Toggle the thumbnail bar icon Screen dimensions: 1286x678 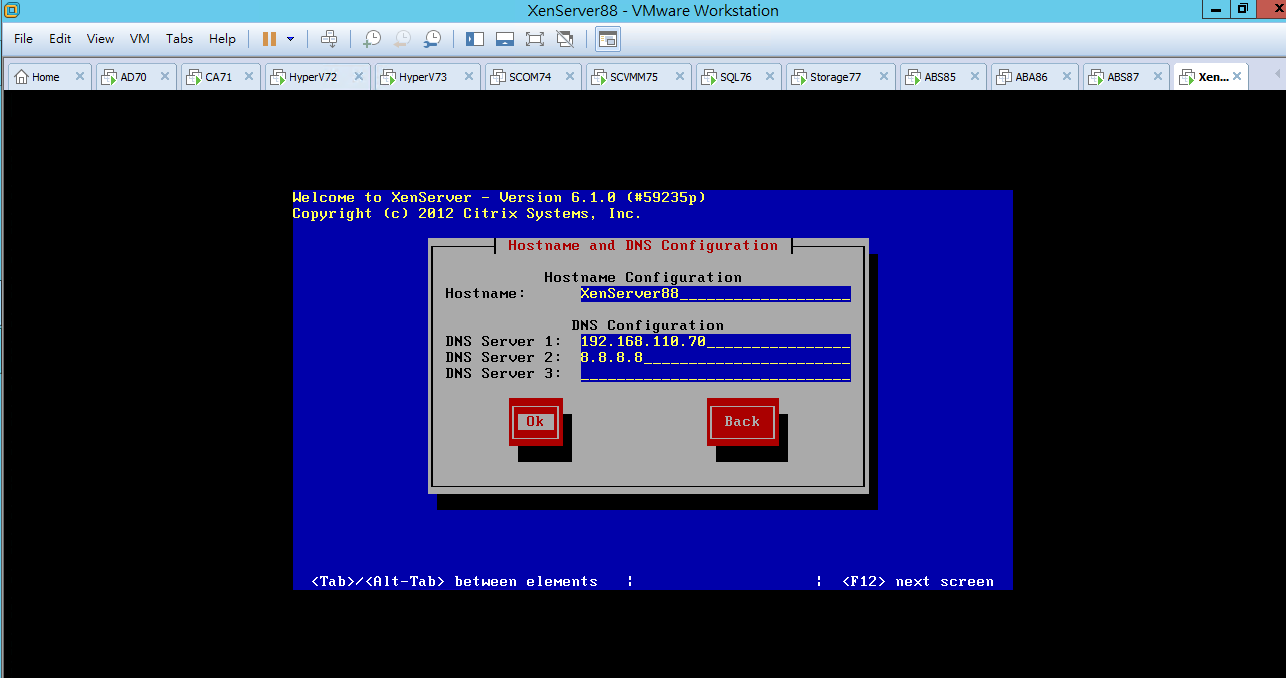pyautogui.click(x=505, y=39)
